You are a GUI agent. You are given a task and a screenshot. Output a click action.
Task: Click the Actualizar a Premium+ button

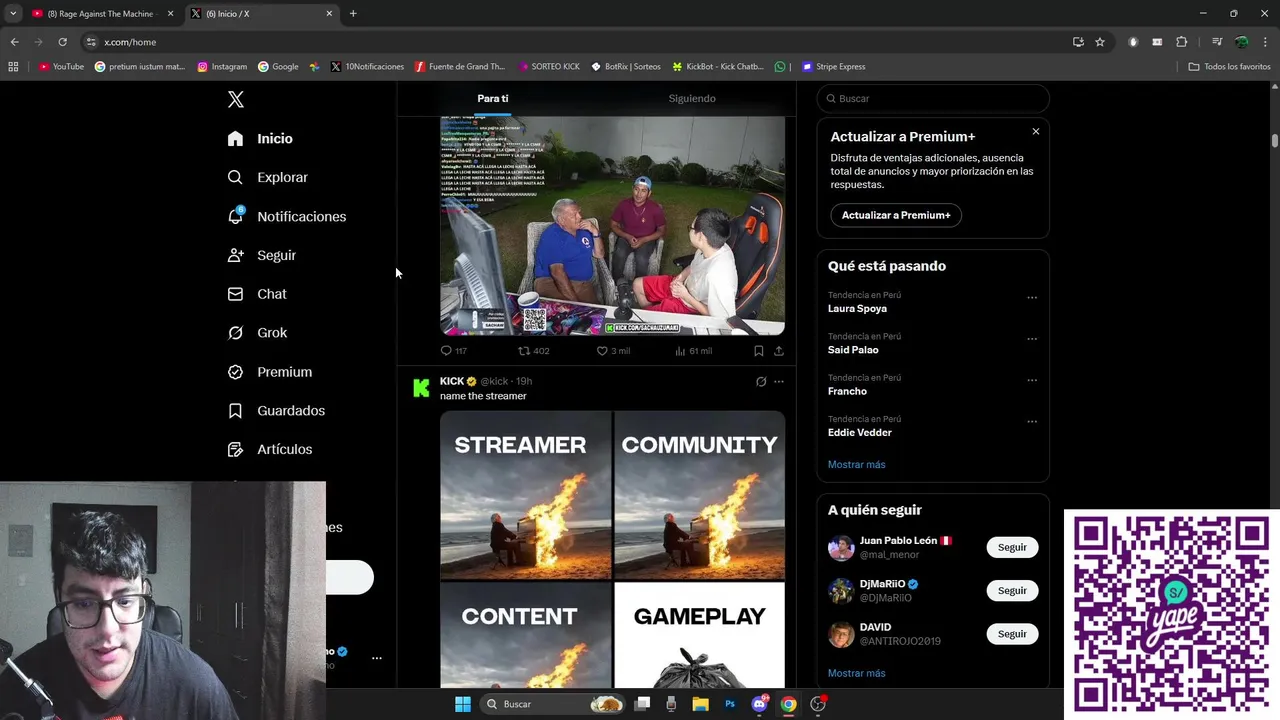896,215
